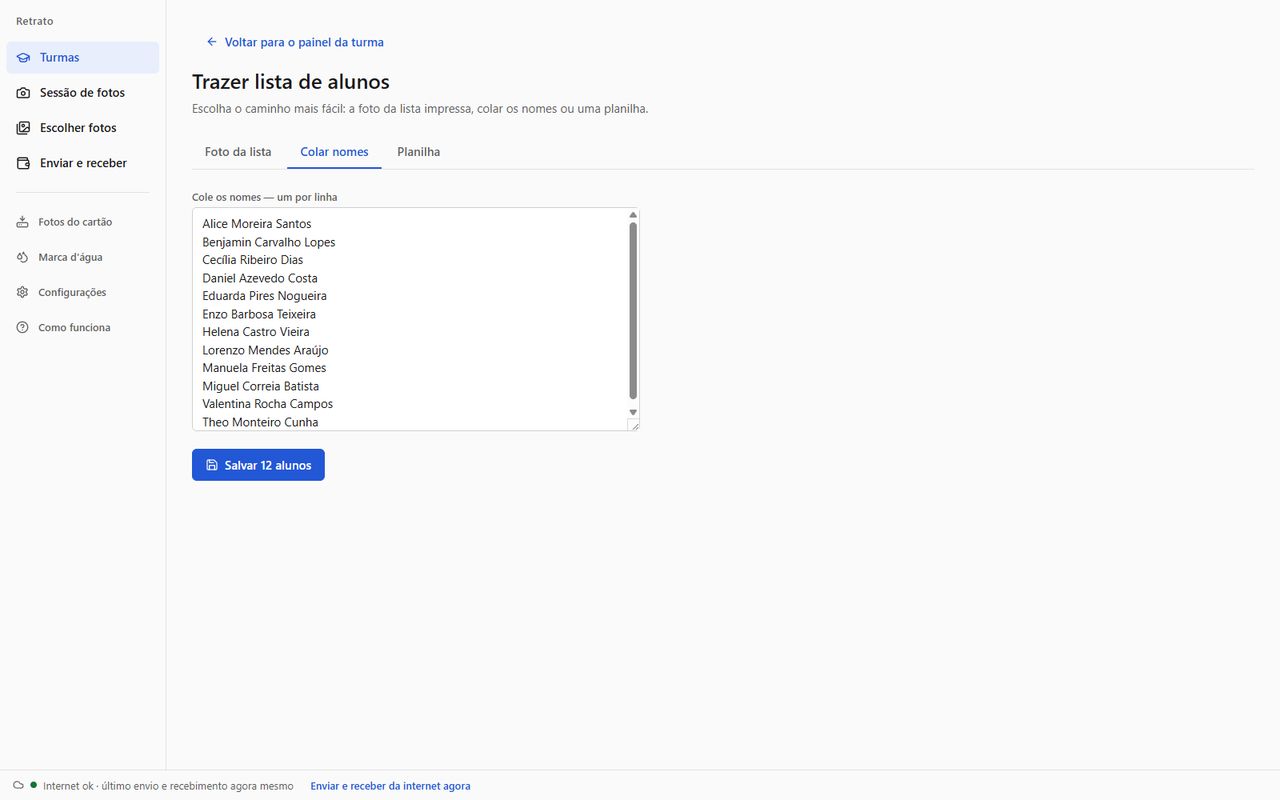Click the back arrow icon
Image resolution: width=1280 pixels, height=800 pixels.
[211, 42]
